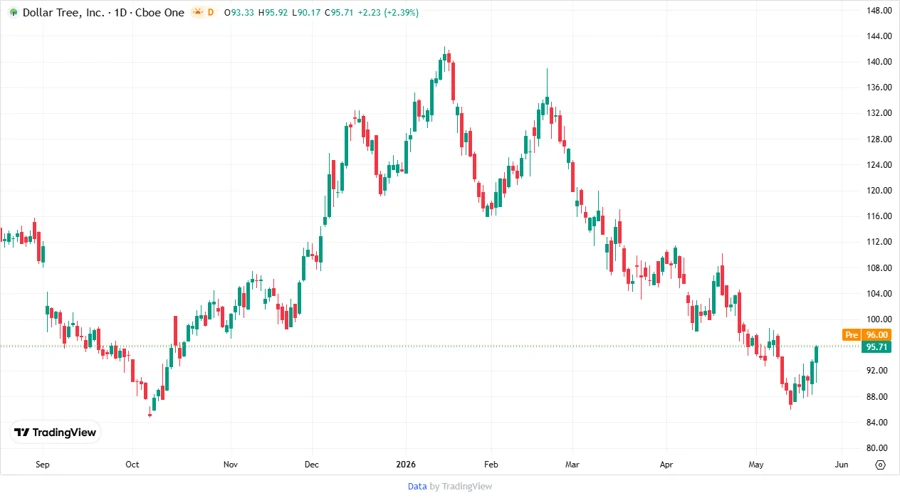Click the 88.00 price axis label
900x498 pixels.
(x=879, y=396)
